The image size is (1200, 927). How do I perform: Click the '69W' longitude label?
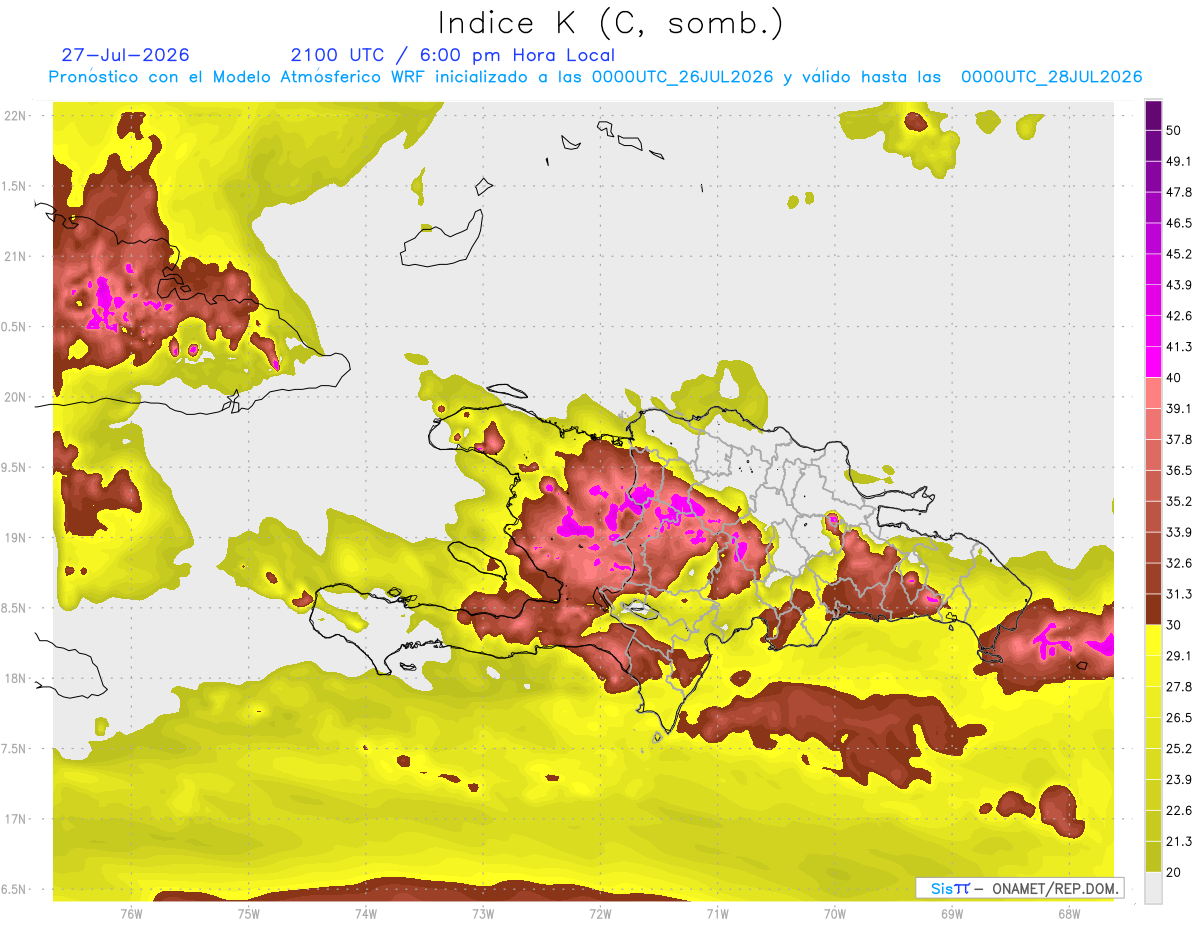click(951, 913)
